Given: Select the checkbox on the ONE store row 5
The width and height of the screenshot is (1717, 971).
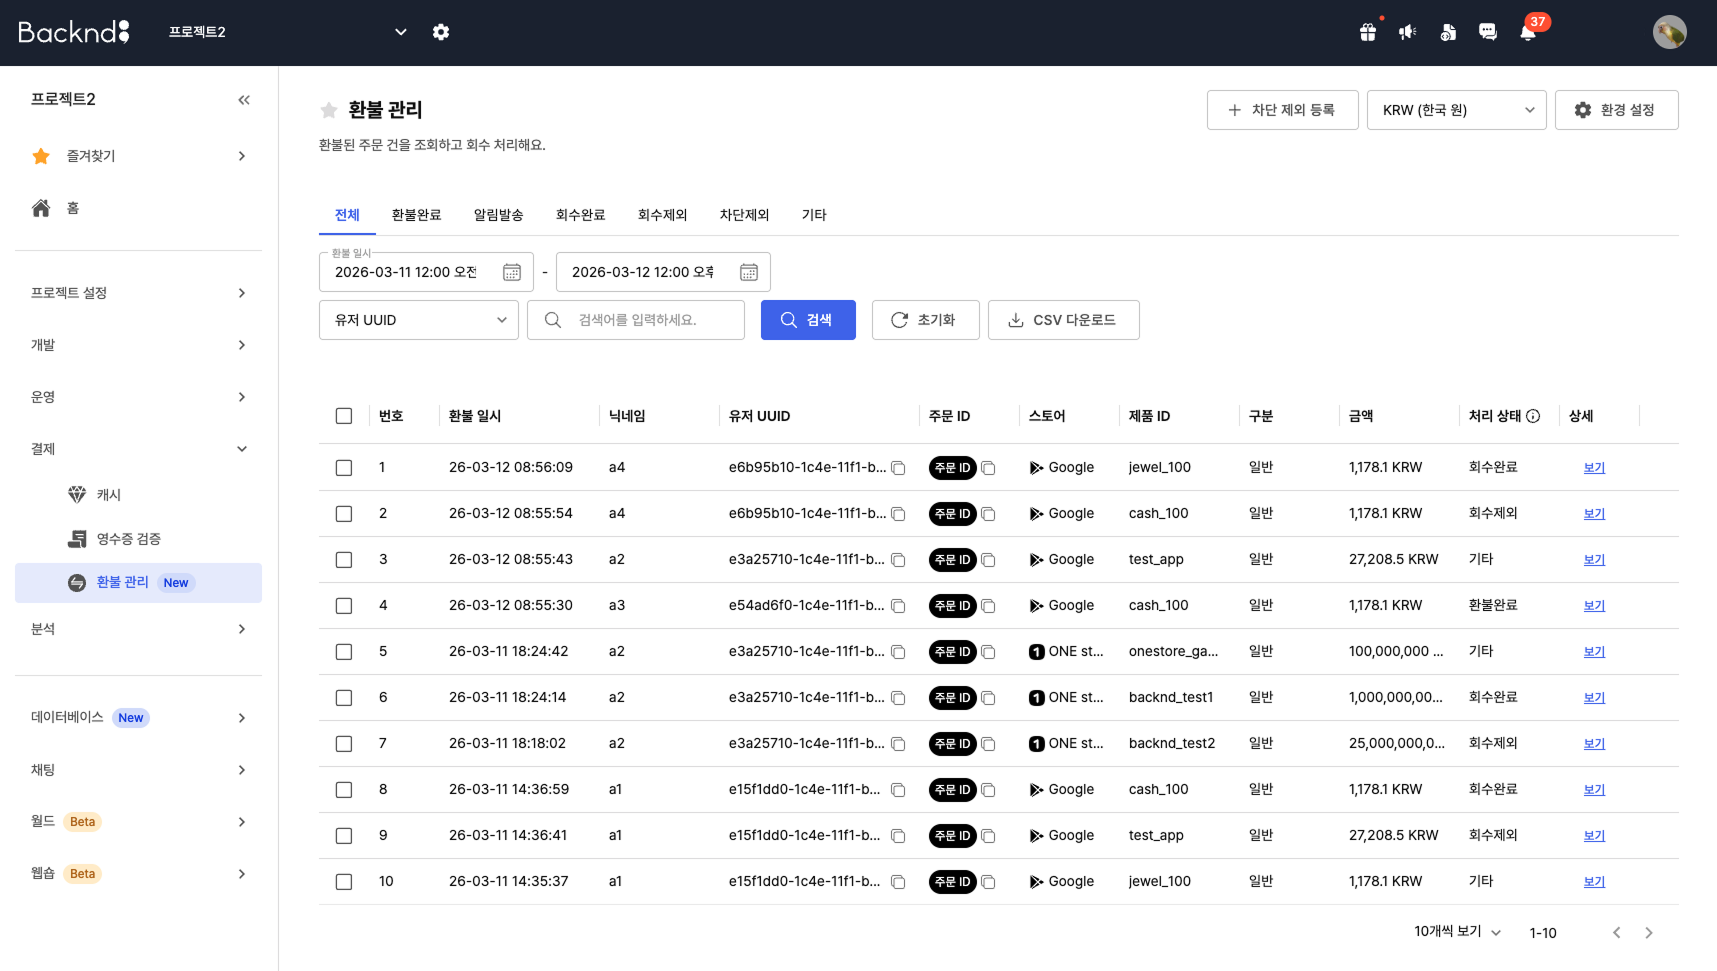Looking at the screenshot, I should pyautogui.click(x=344, y=651).
